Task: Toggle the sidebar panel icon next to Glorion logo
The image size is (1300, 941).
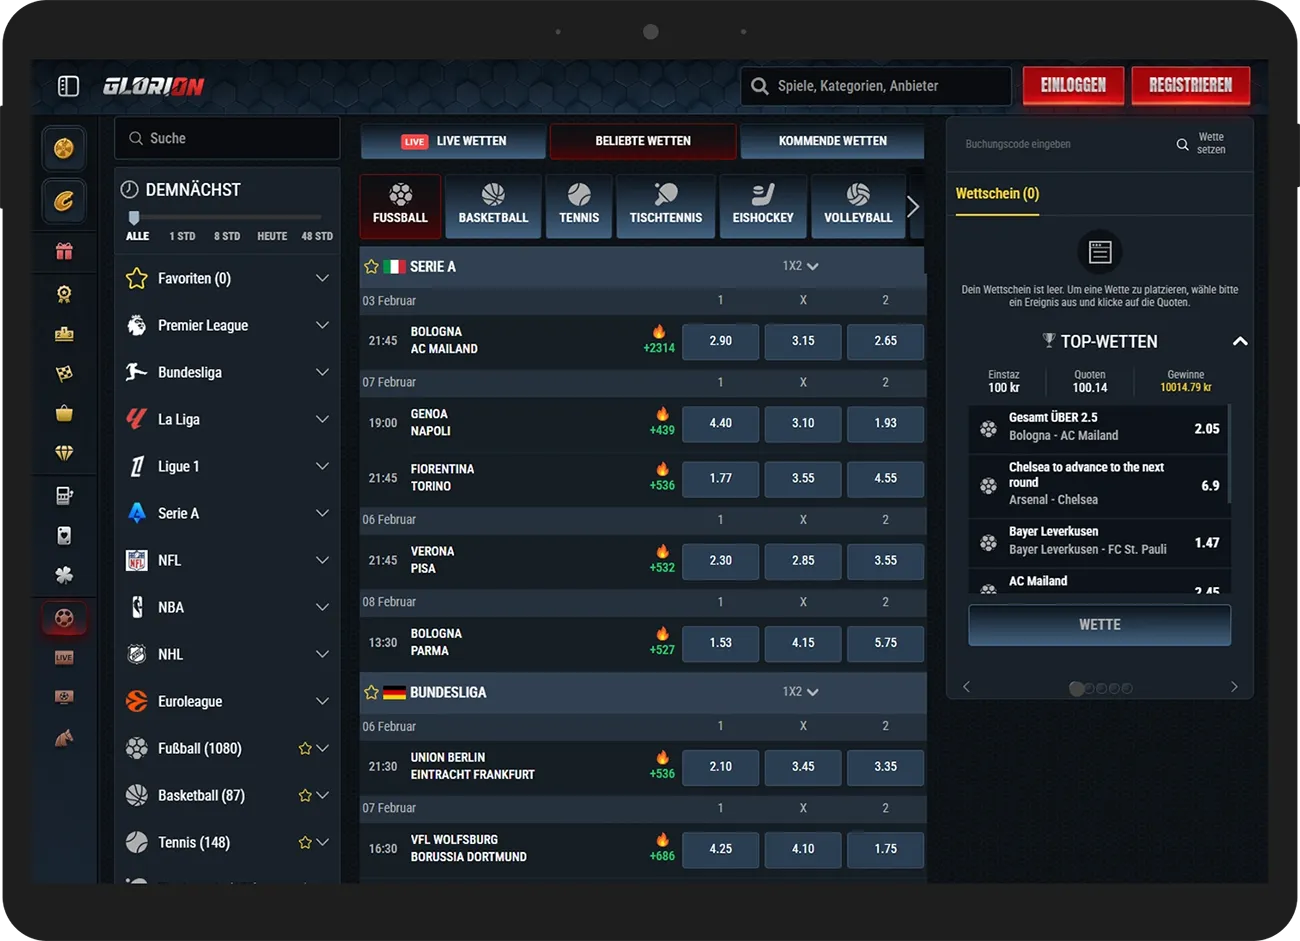Action: coord(68,86)
